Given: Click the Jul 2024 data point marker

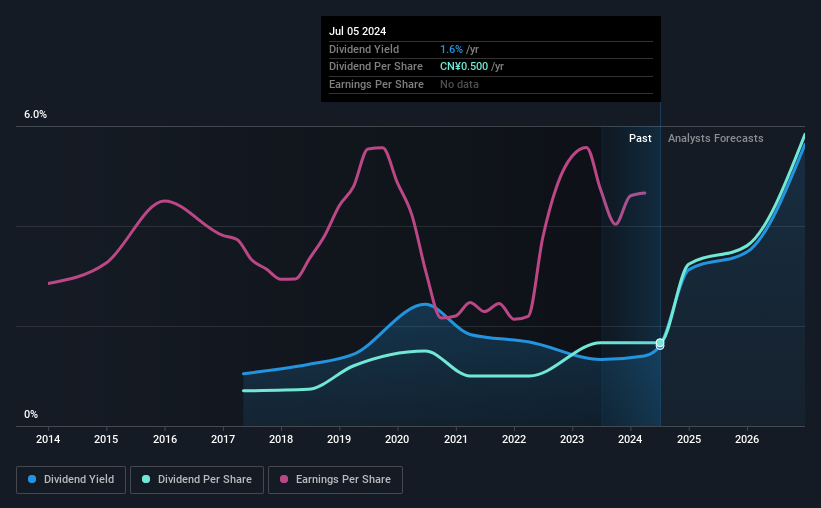Looking at the screenshot, I should click(x=660, y=344).
